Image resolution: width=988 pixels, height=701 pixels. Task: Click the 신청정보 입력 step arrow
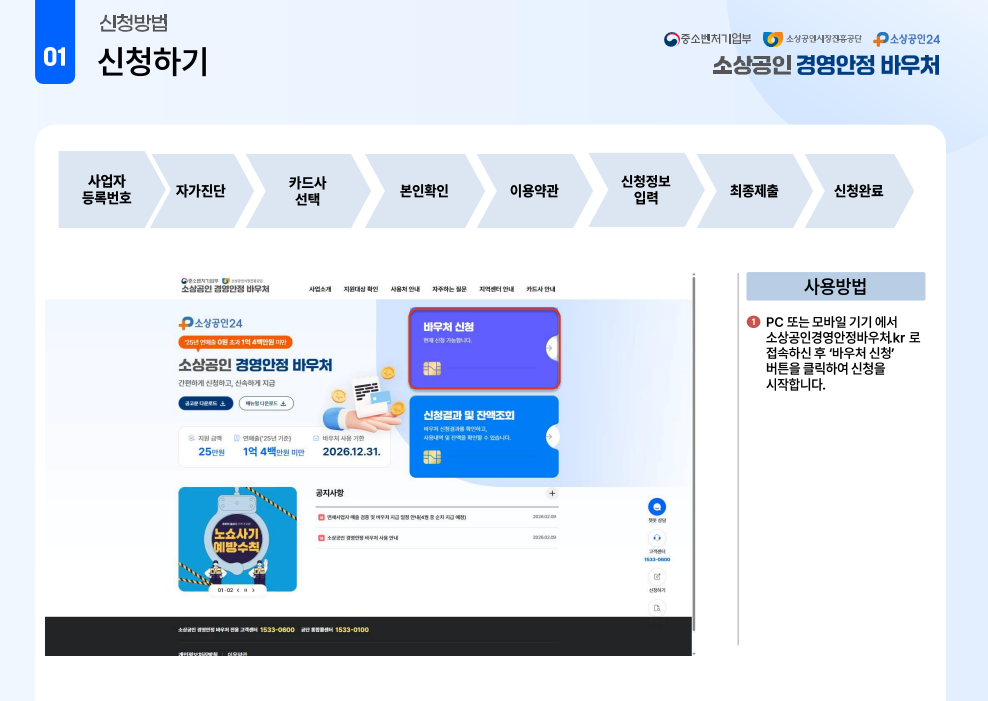pyautogui.click(x=646, y=190)
